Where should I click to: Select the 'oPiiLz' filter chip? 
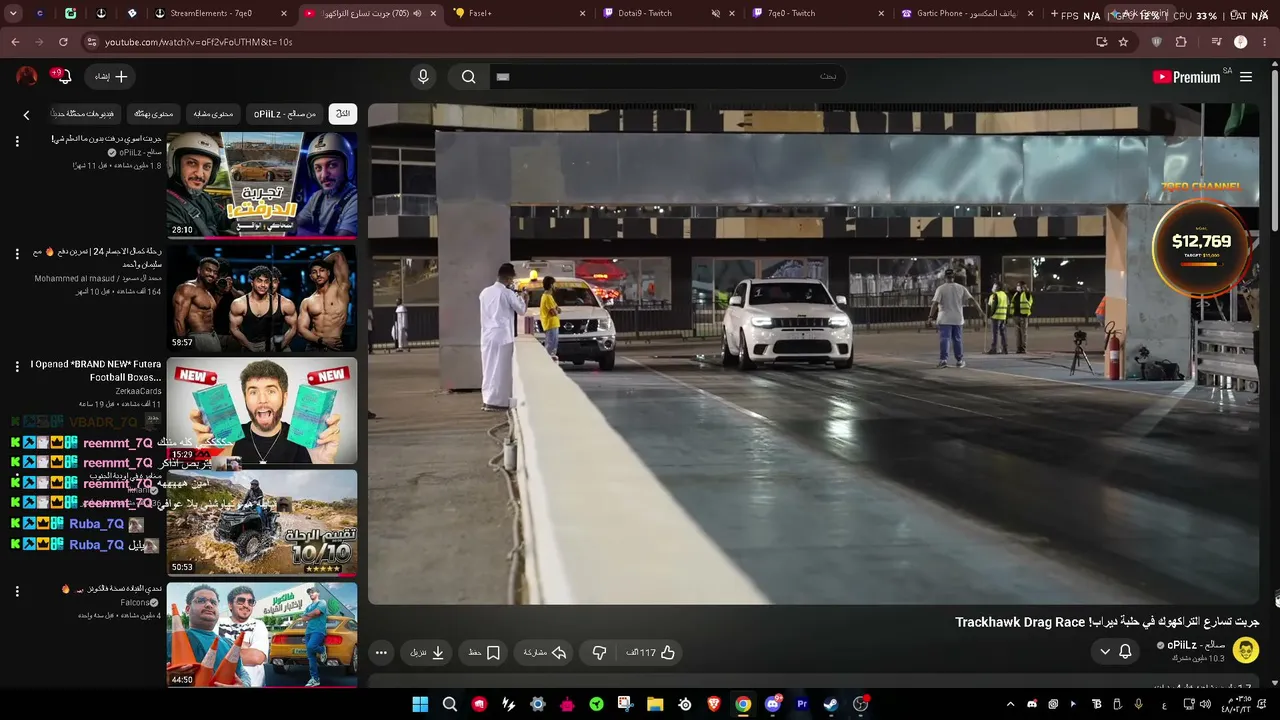pos(284,114)
